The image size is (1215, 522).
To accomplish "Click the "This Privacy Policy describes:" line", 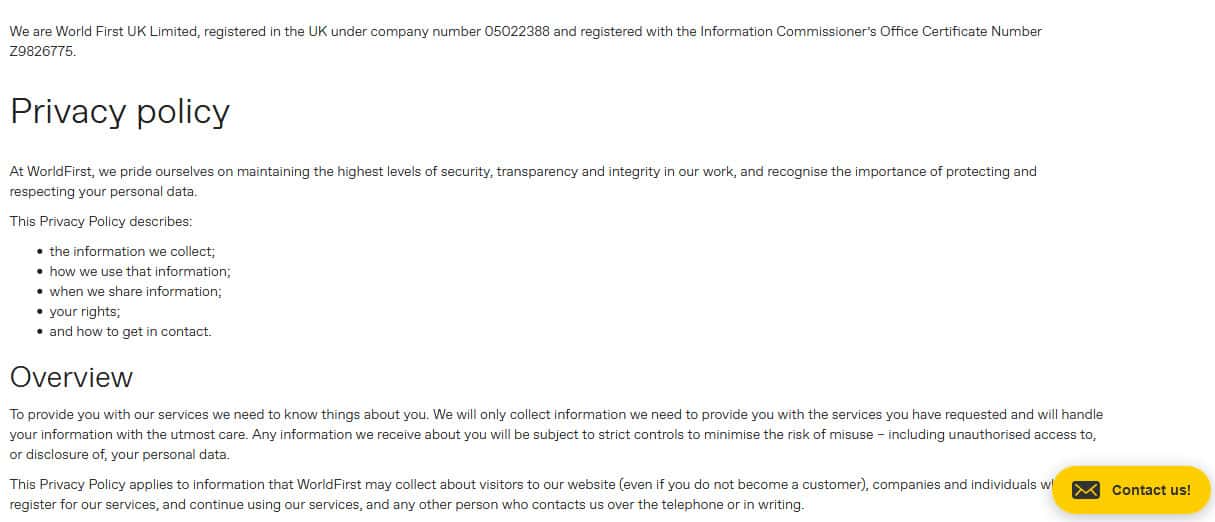I will (101, 221).
